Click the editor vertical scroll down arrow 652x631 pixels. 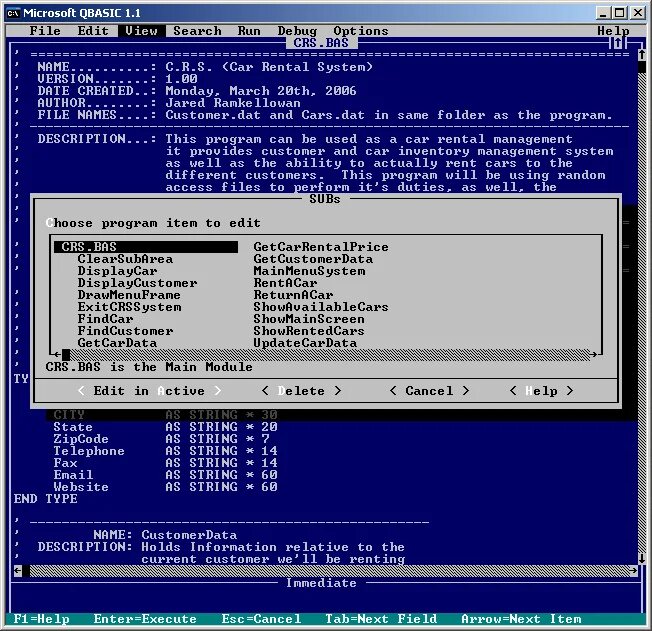coord(642,559)
